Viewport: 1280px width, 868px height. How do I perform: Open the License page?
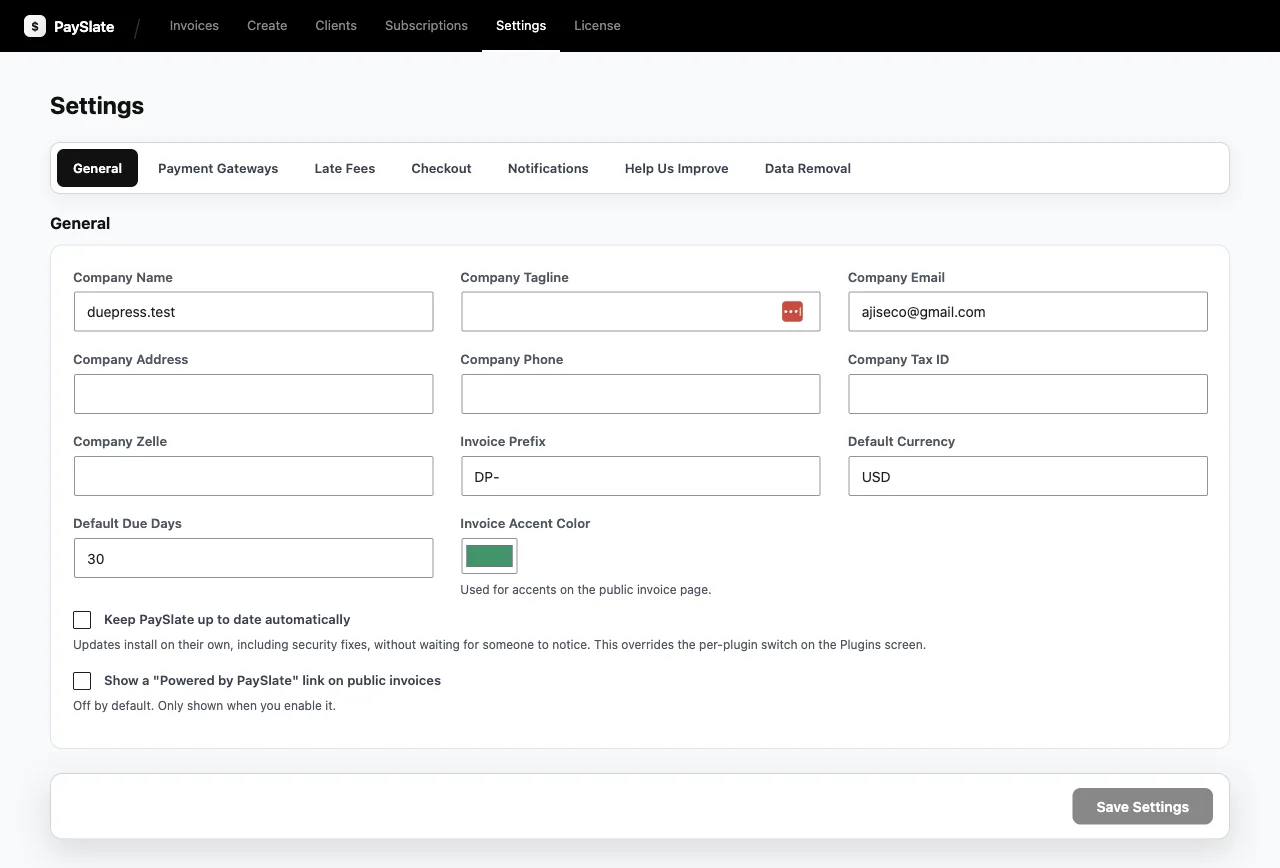pyautogui.click(x=597, y=26)
